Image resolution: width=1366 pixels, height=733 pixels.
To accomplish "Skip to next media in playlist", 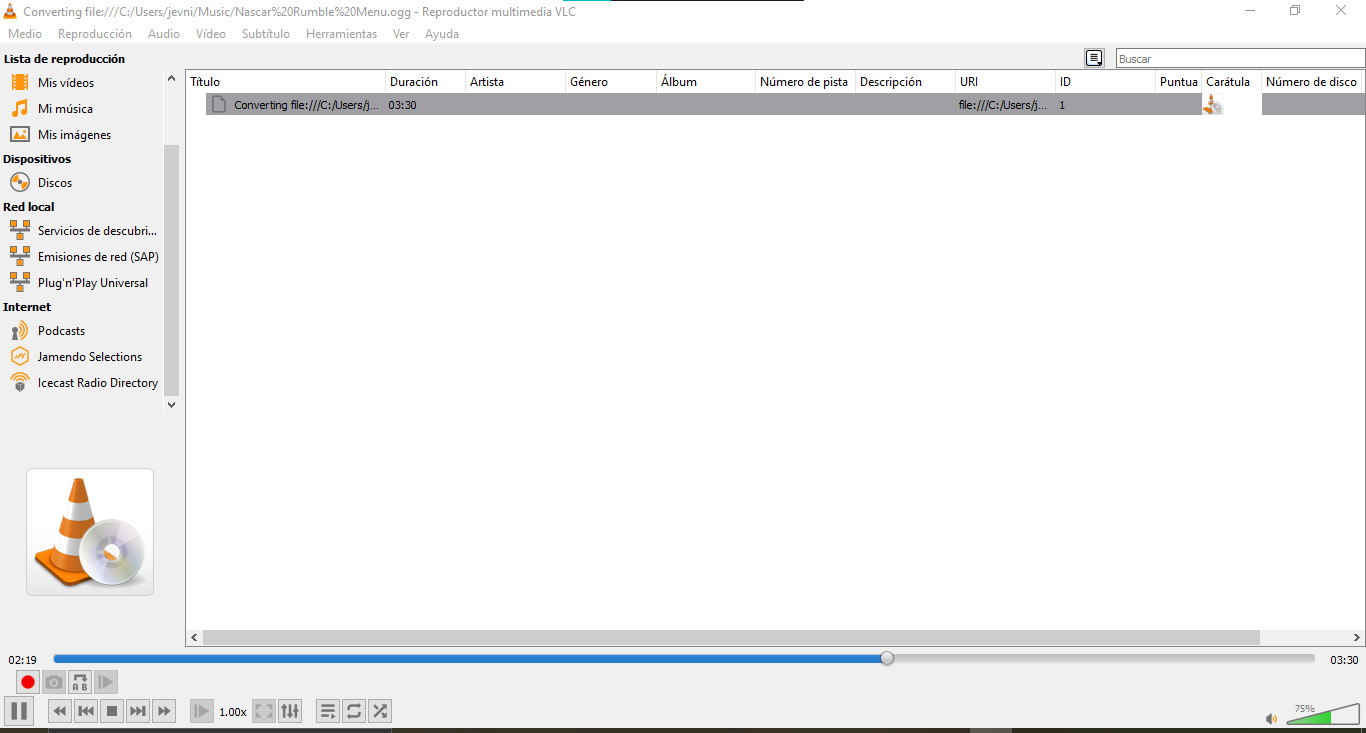I will point(138,711).
